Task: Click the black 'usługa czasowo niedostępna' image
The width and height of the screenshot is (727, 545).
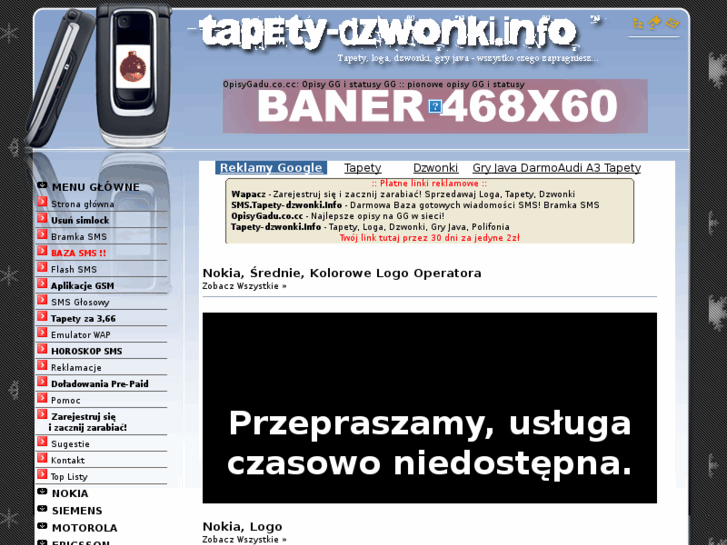Action: [x=430, y=408]
